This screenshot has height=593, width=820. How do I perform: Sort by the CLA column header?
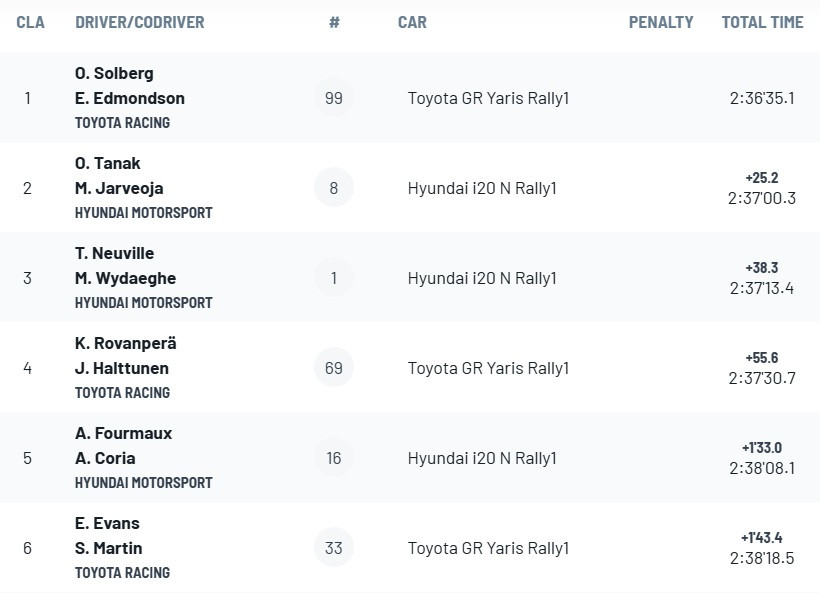point(31,22)
